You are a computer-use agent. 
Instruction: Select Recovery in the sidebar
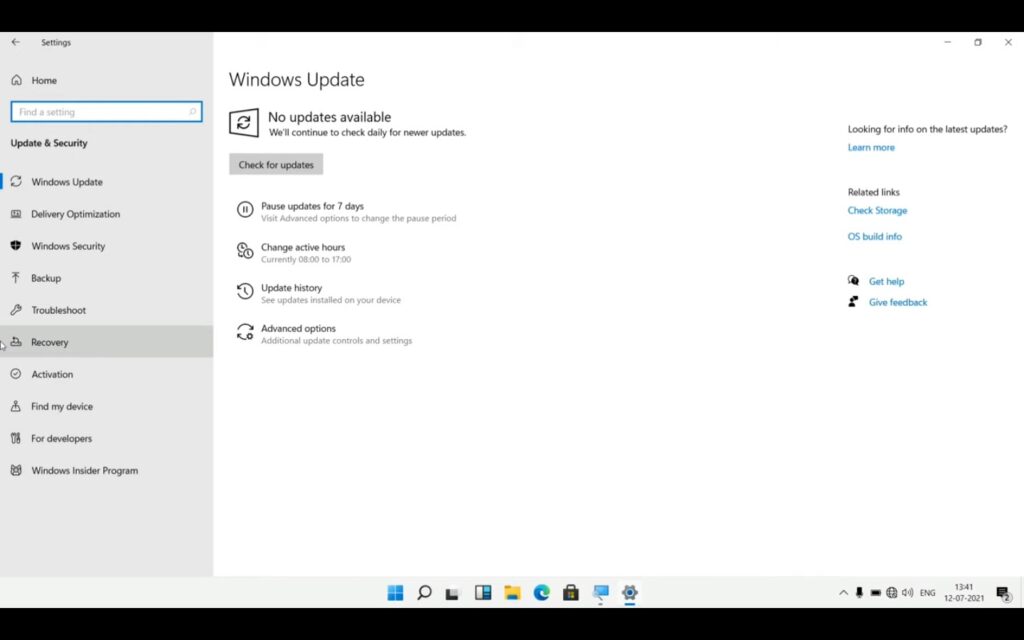(x=49, y=342)
